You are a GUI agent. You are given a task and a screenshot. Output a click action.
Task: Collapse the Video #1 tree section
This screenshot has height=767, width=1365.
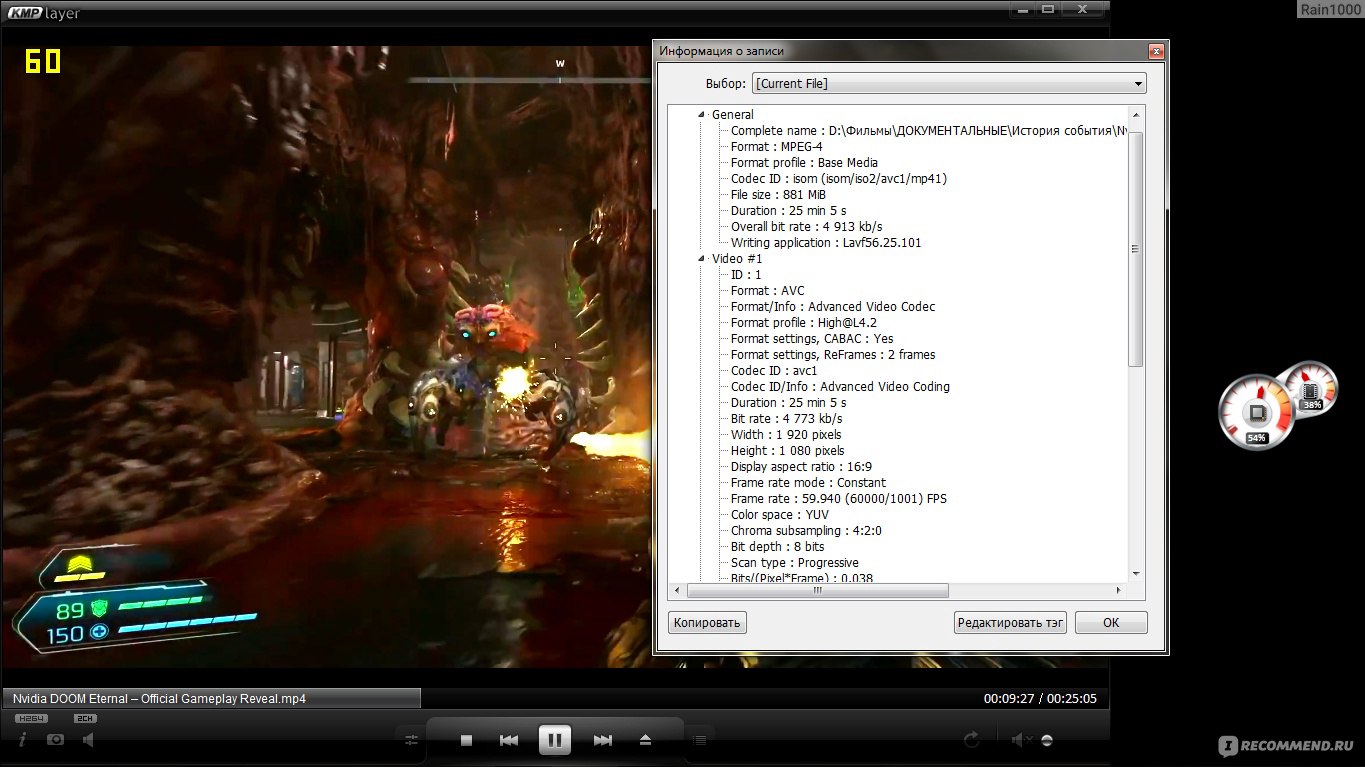702,258
